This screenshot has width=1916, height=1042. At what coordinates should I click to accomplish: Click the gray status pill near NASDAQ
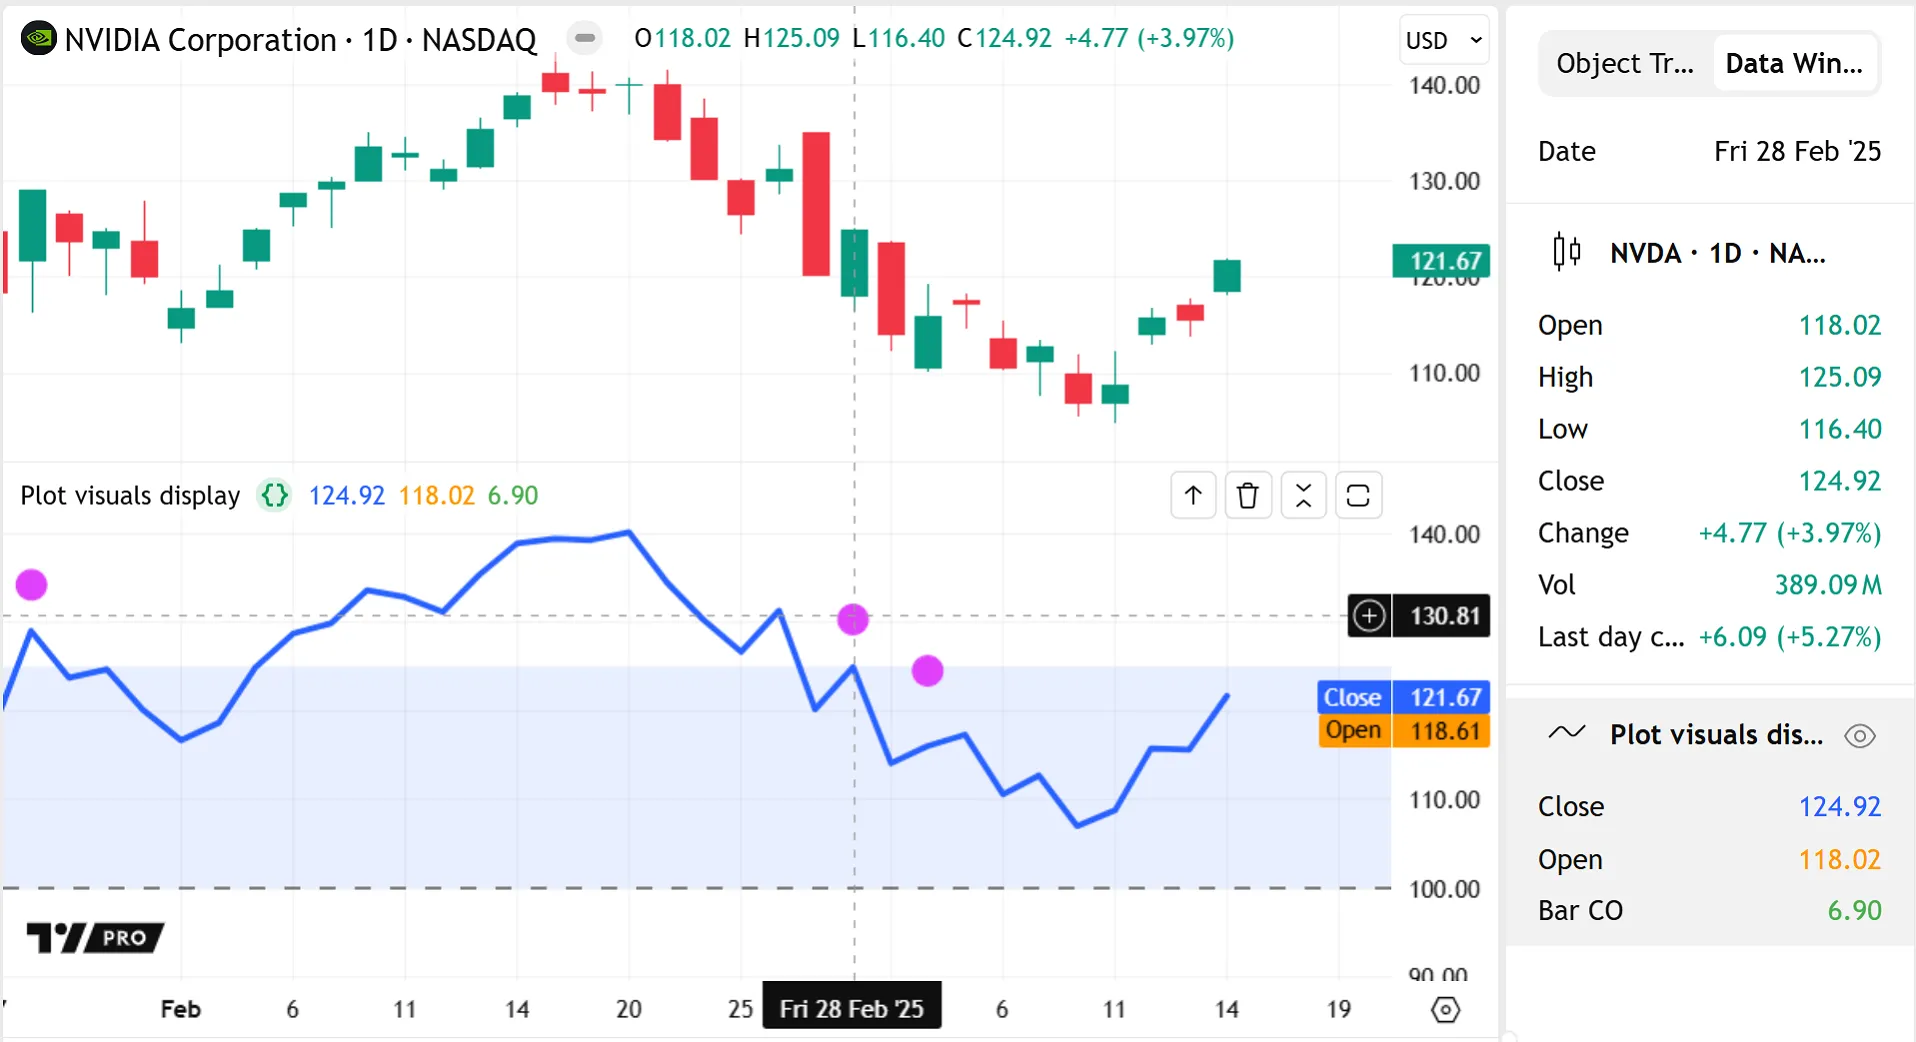585,39
